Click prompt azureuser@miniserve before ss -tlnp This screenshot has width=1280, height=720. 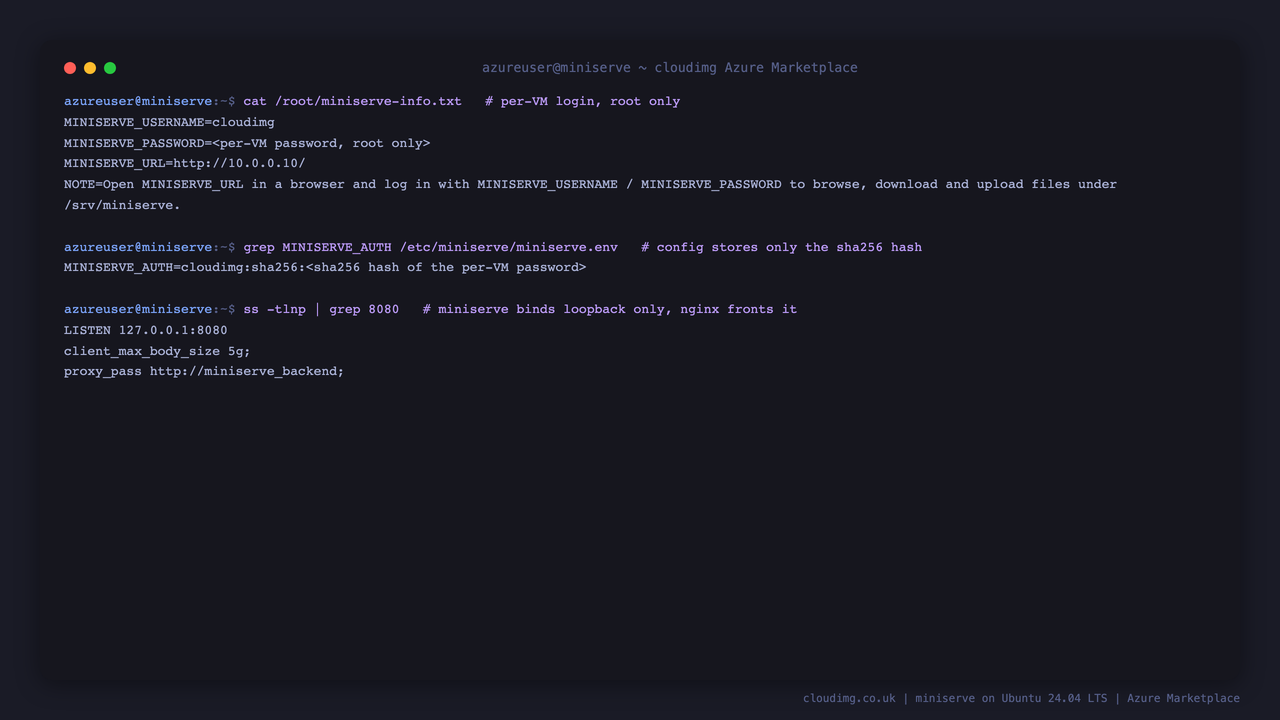click(x=138, y=309)
